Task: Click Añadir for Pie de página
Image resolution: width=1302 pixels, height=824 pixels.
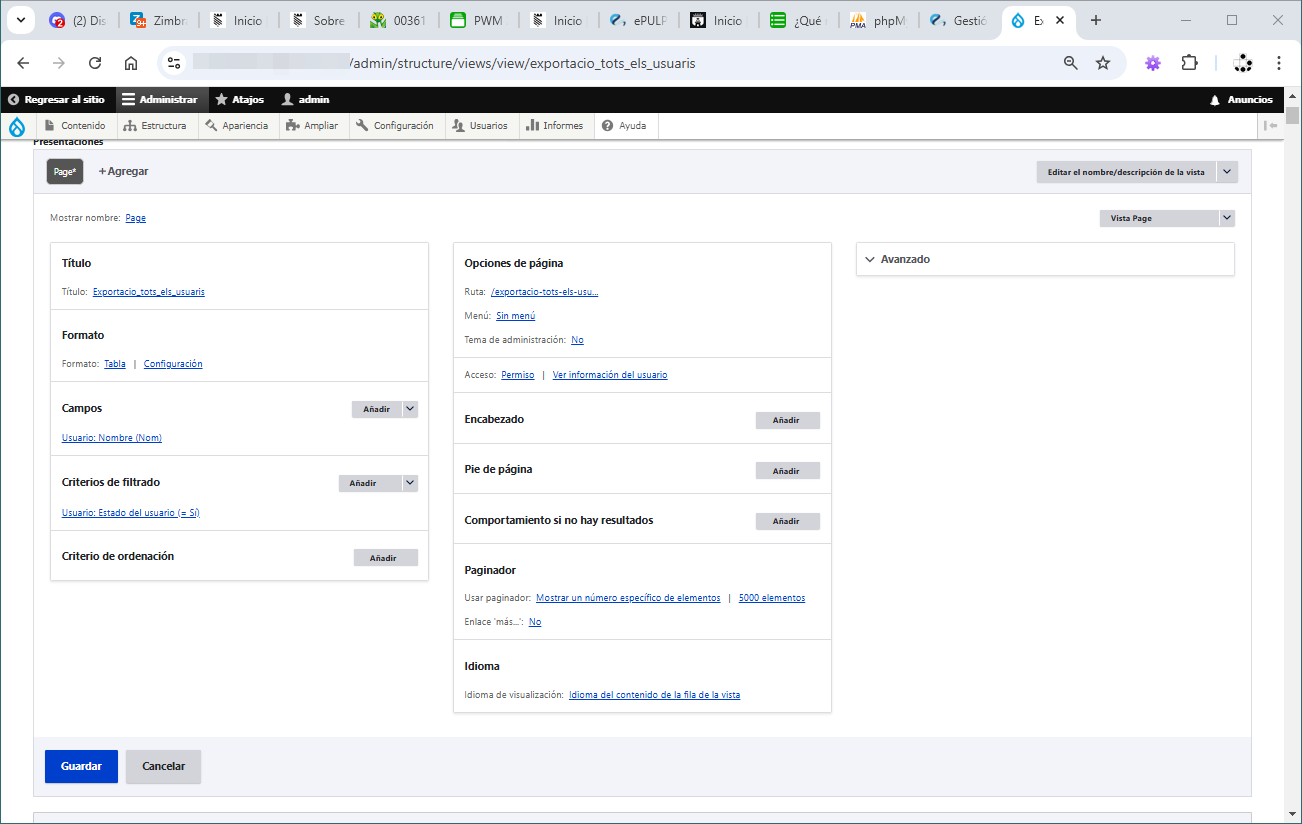Action: pyautogui.click(x=787, y=471)
